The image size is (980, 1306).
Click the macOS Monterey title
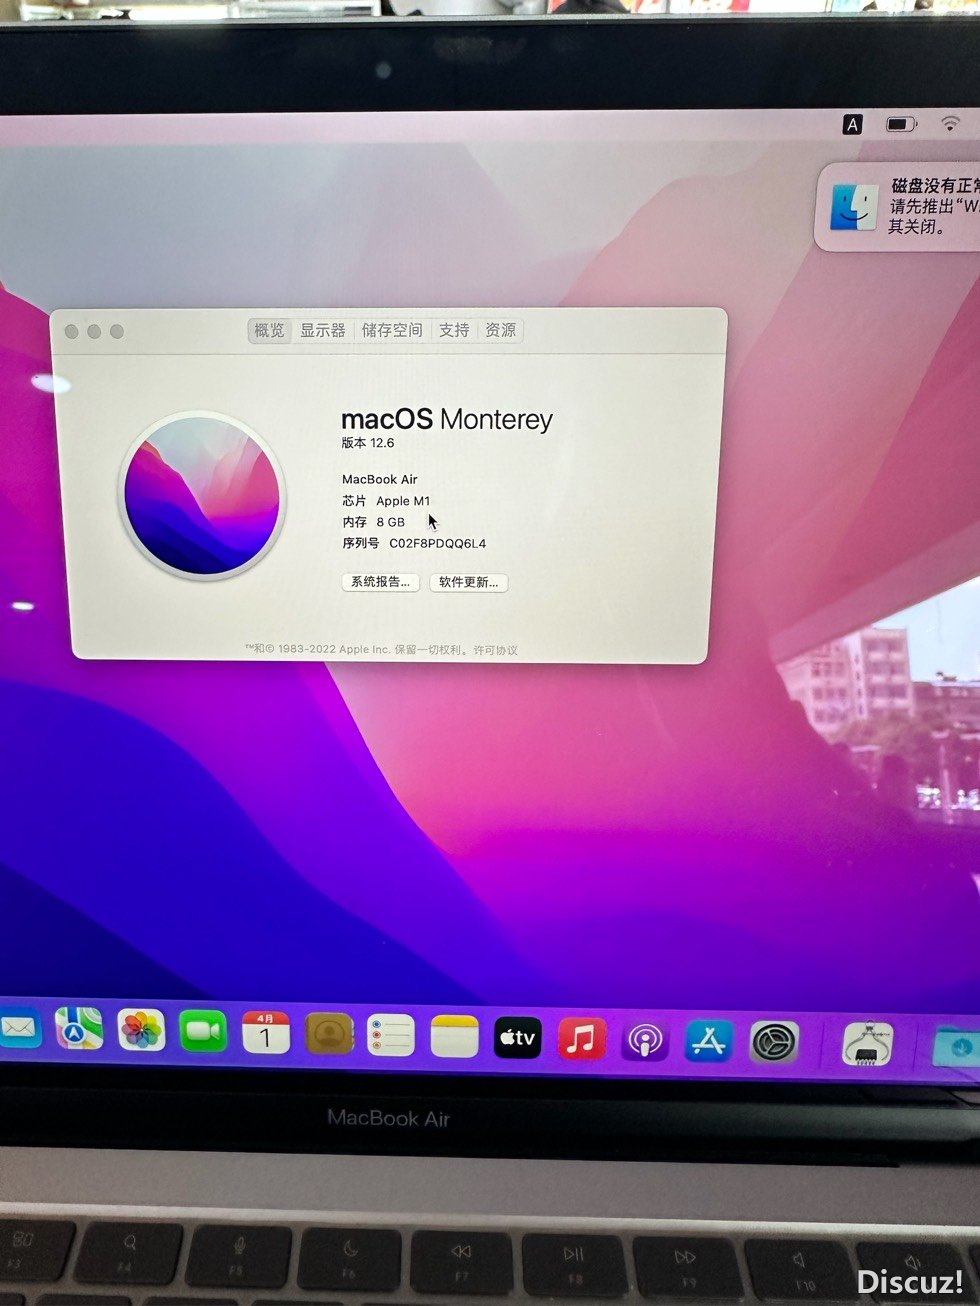coord(447,419)
